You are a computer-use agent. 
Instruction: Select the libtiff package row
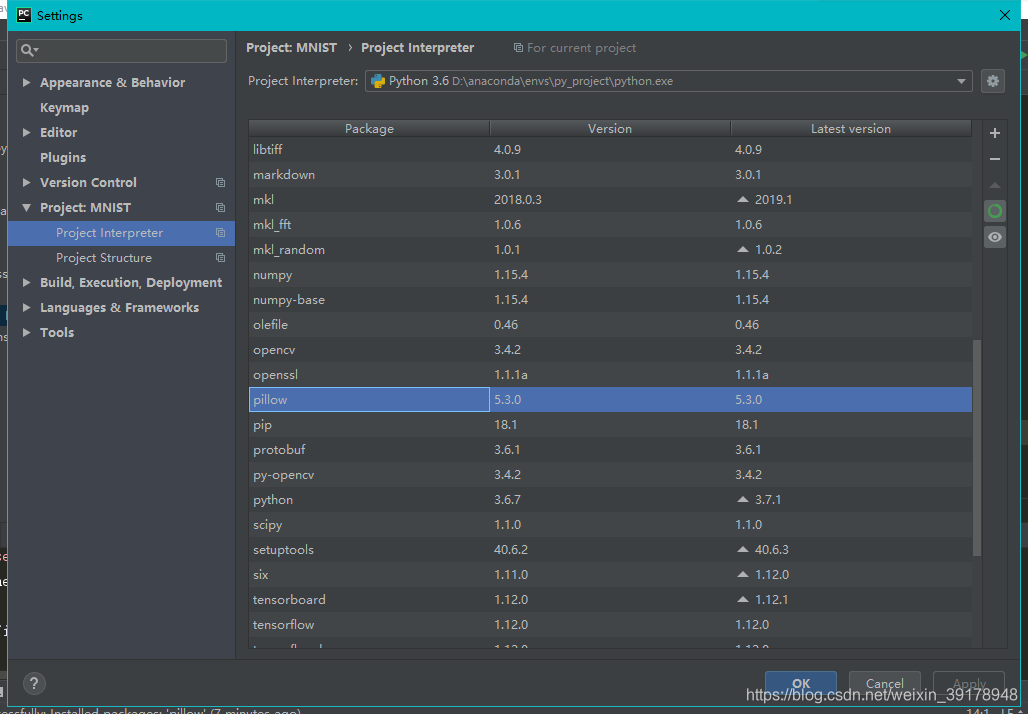tap(610, 149)
